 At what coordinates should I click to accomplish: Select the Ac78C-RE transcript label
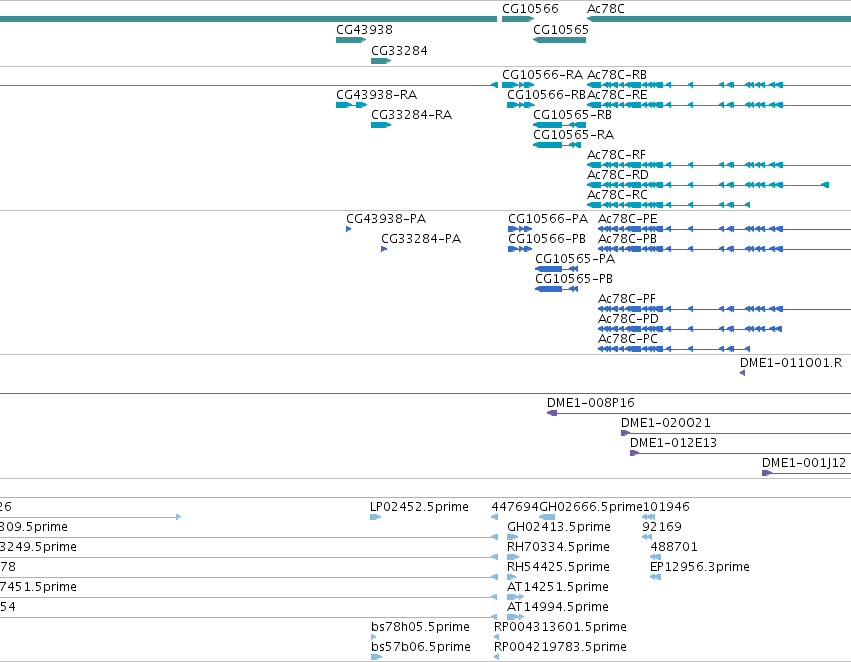point(617,94)
